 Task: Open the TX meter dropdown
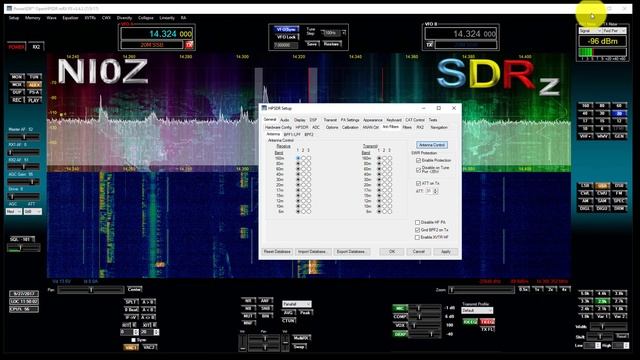tap(614, 31)
